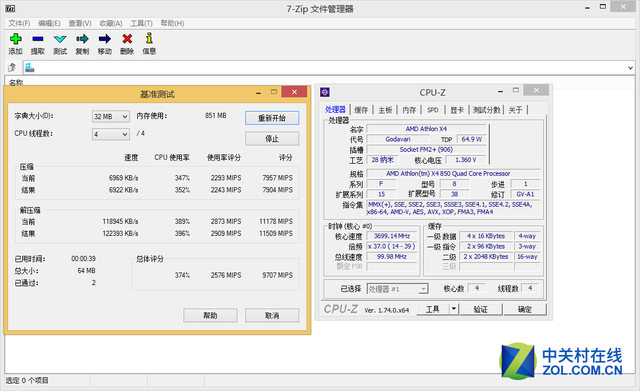Switch to the CPU-Z About (关于) tab
640x391 pixels.
click(516, 110)
